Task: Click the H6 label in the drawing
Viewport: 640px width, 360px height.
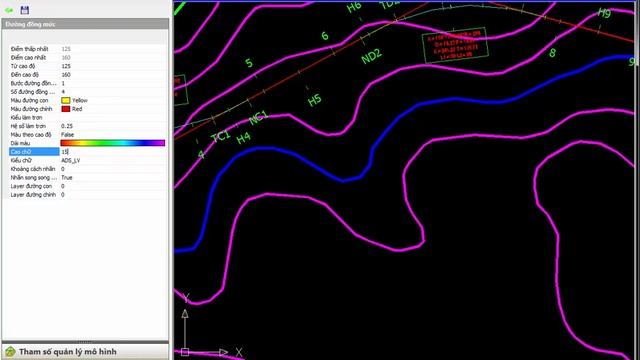Action: [x=354, y=7]
